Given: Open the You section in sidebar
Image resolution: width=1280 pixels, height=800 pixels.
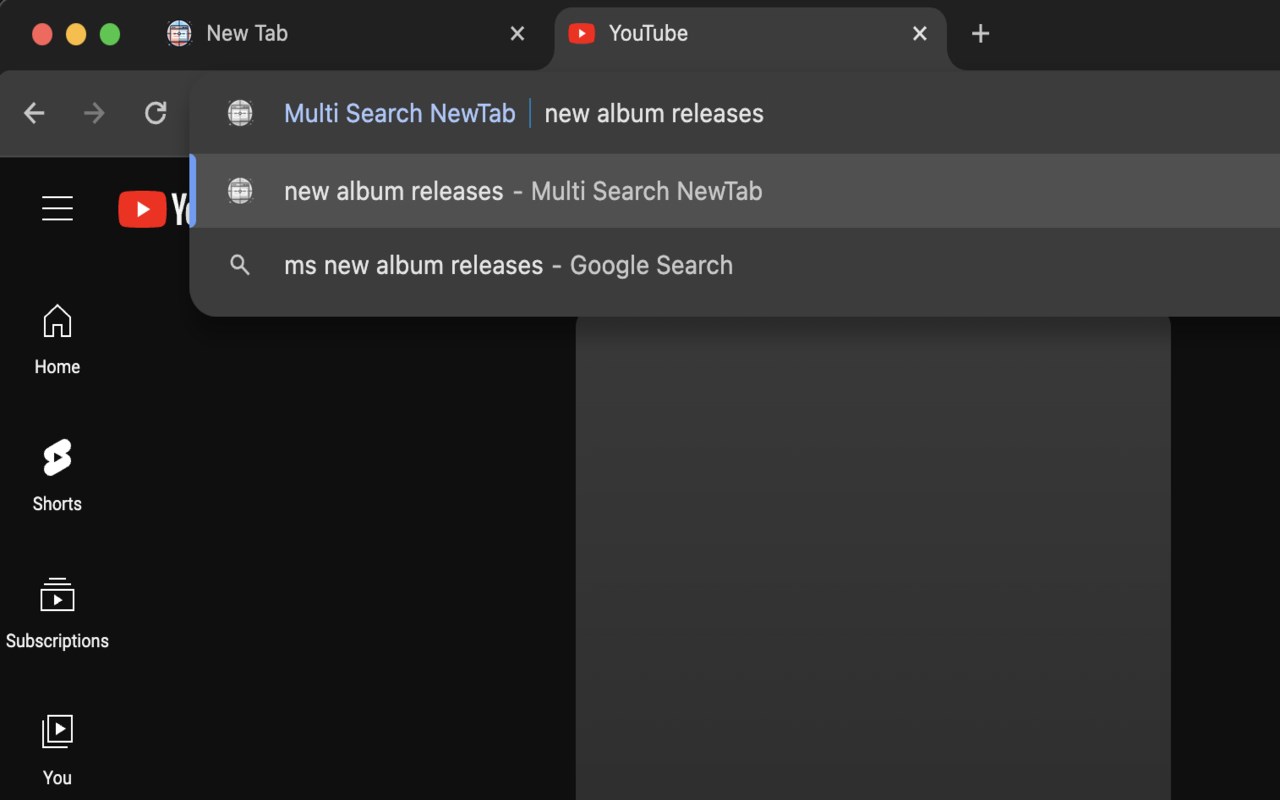Looking at the screenshot, I should [x=57, y=750].
